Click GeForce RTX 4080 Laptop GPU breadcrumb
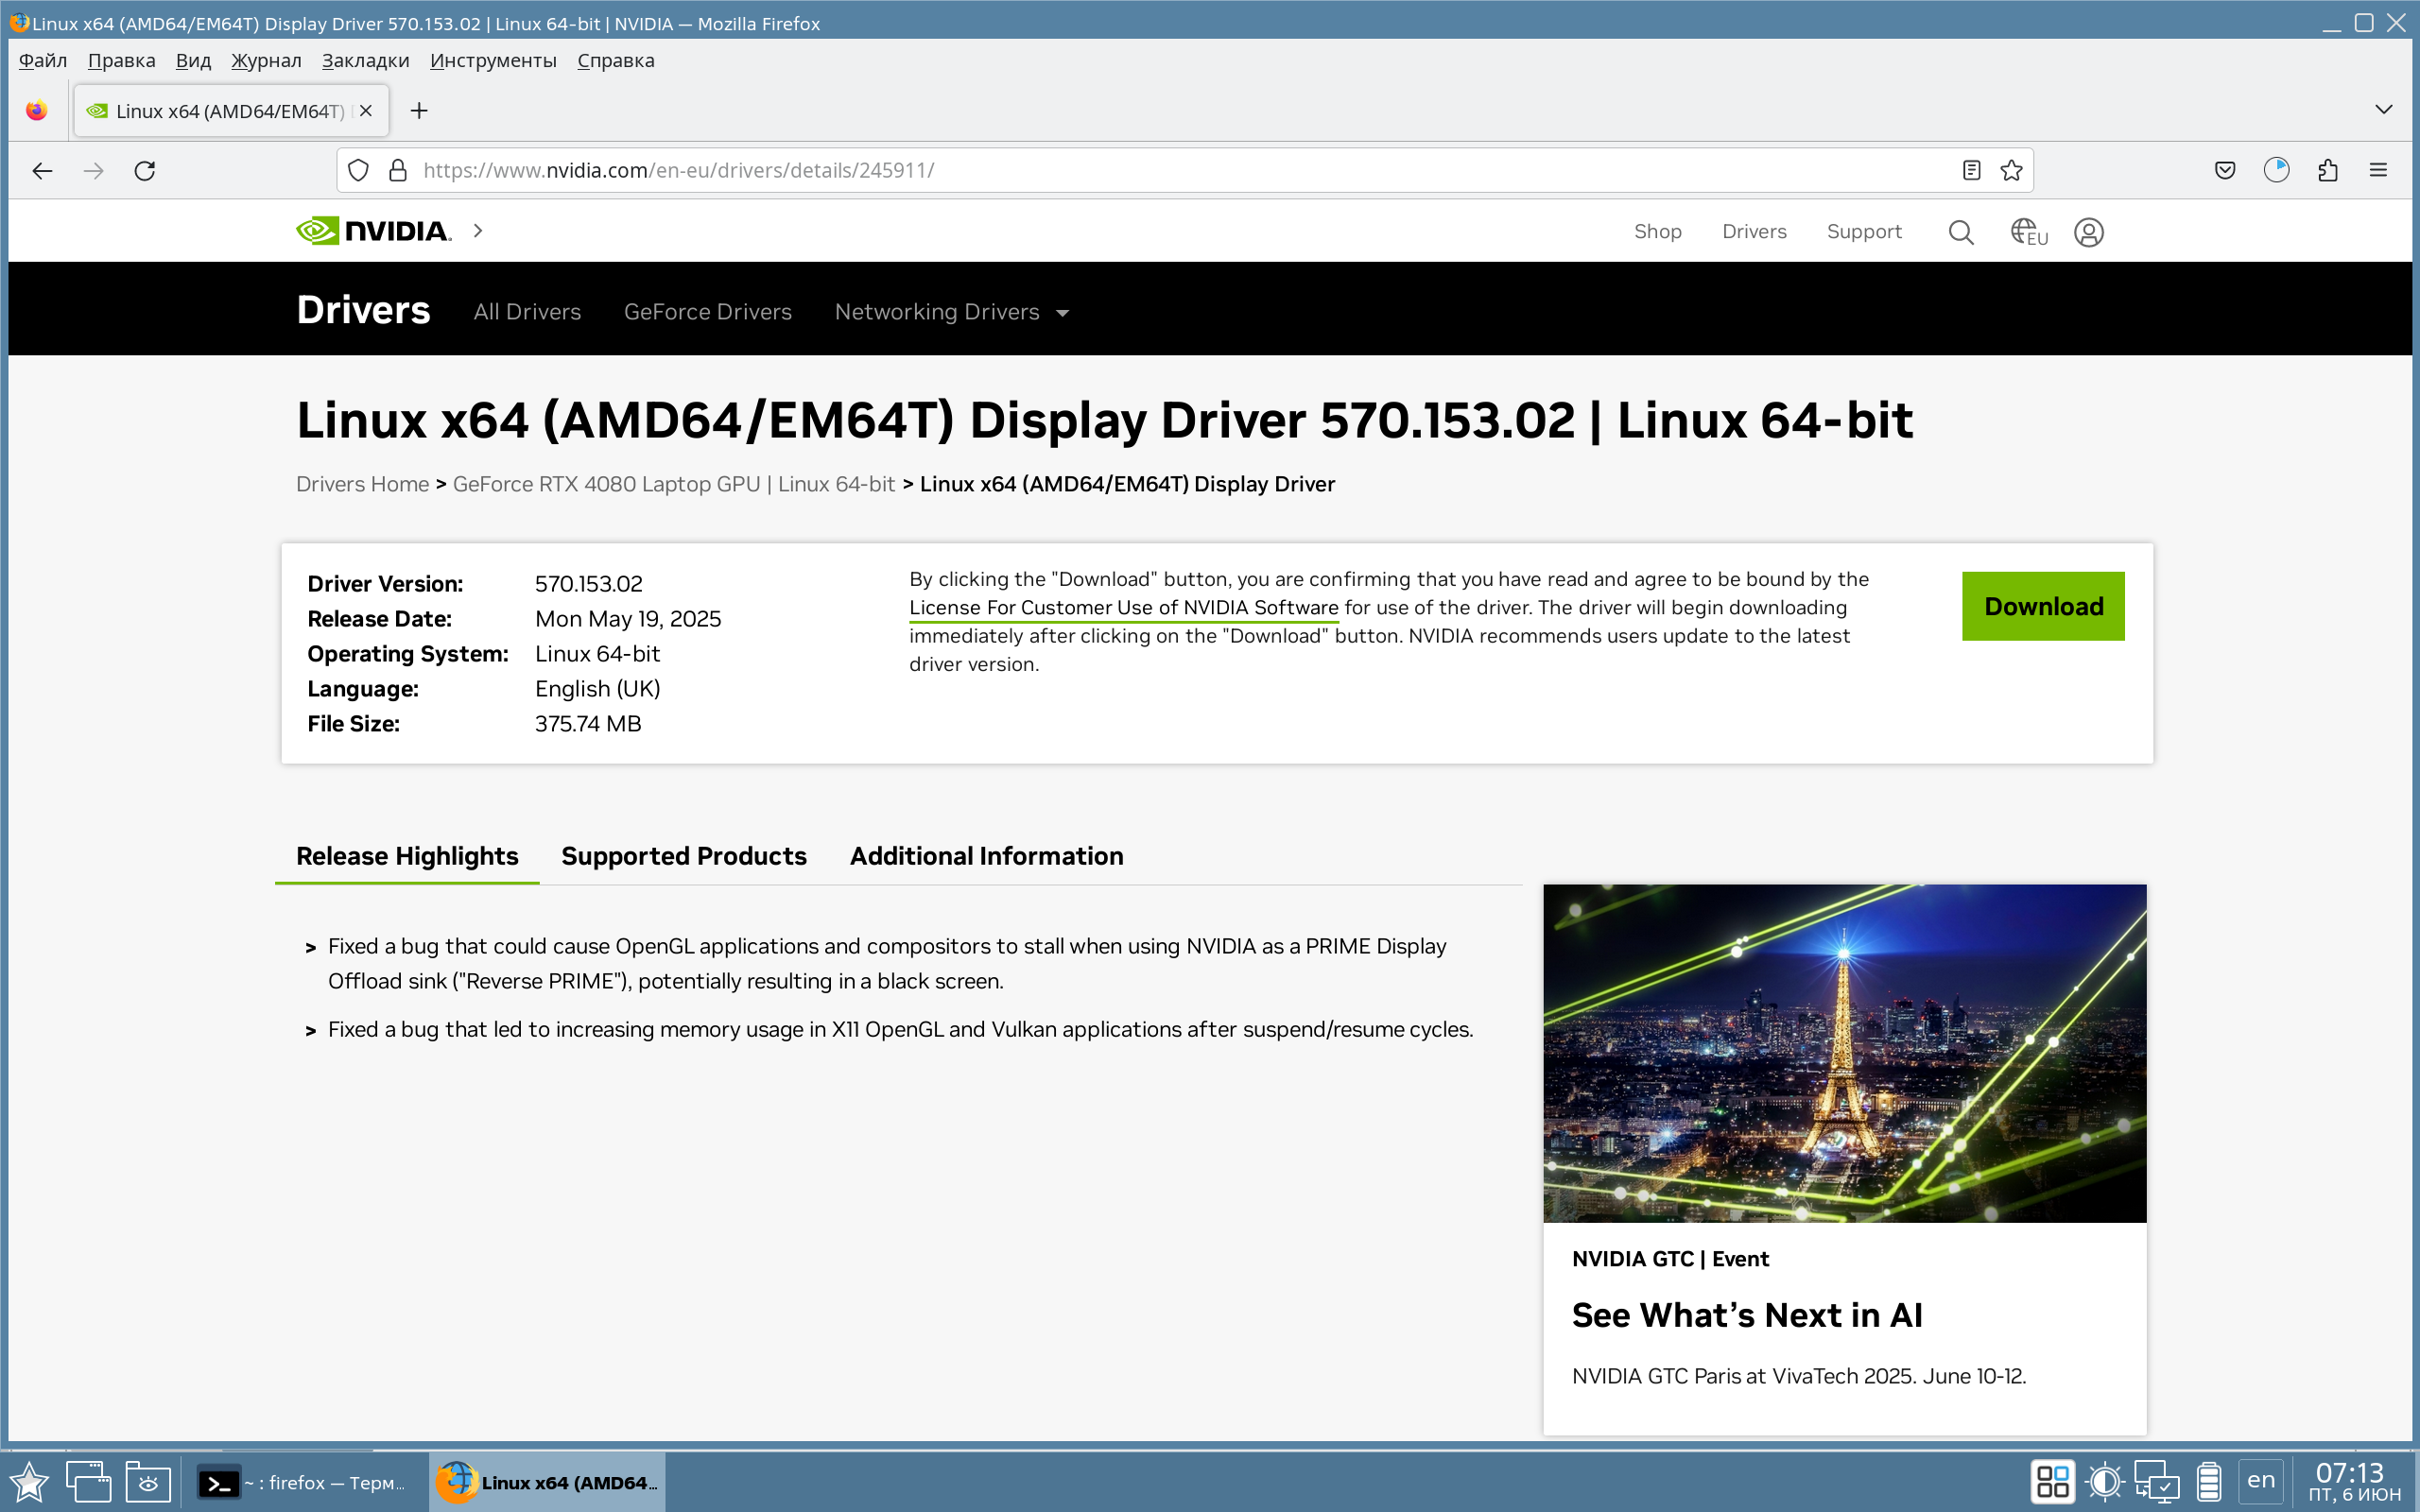 click(x=673, y=484)
